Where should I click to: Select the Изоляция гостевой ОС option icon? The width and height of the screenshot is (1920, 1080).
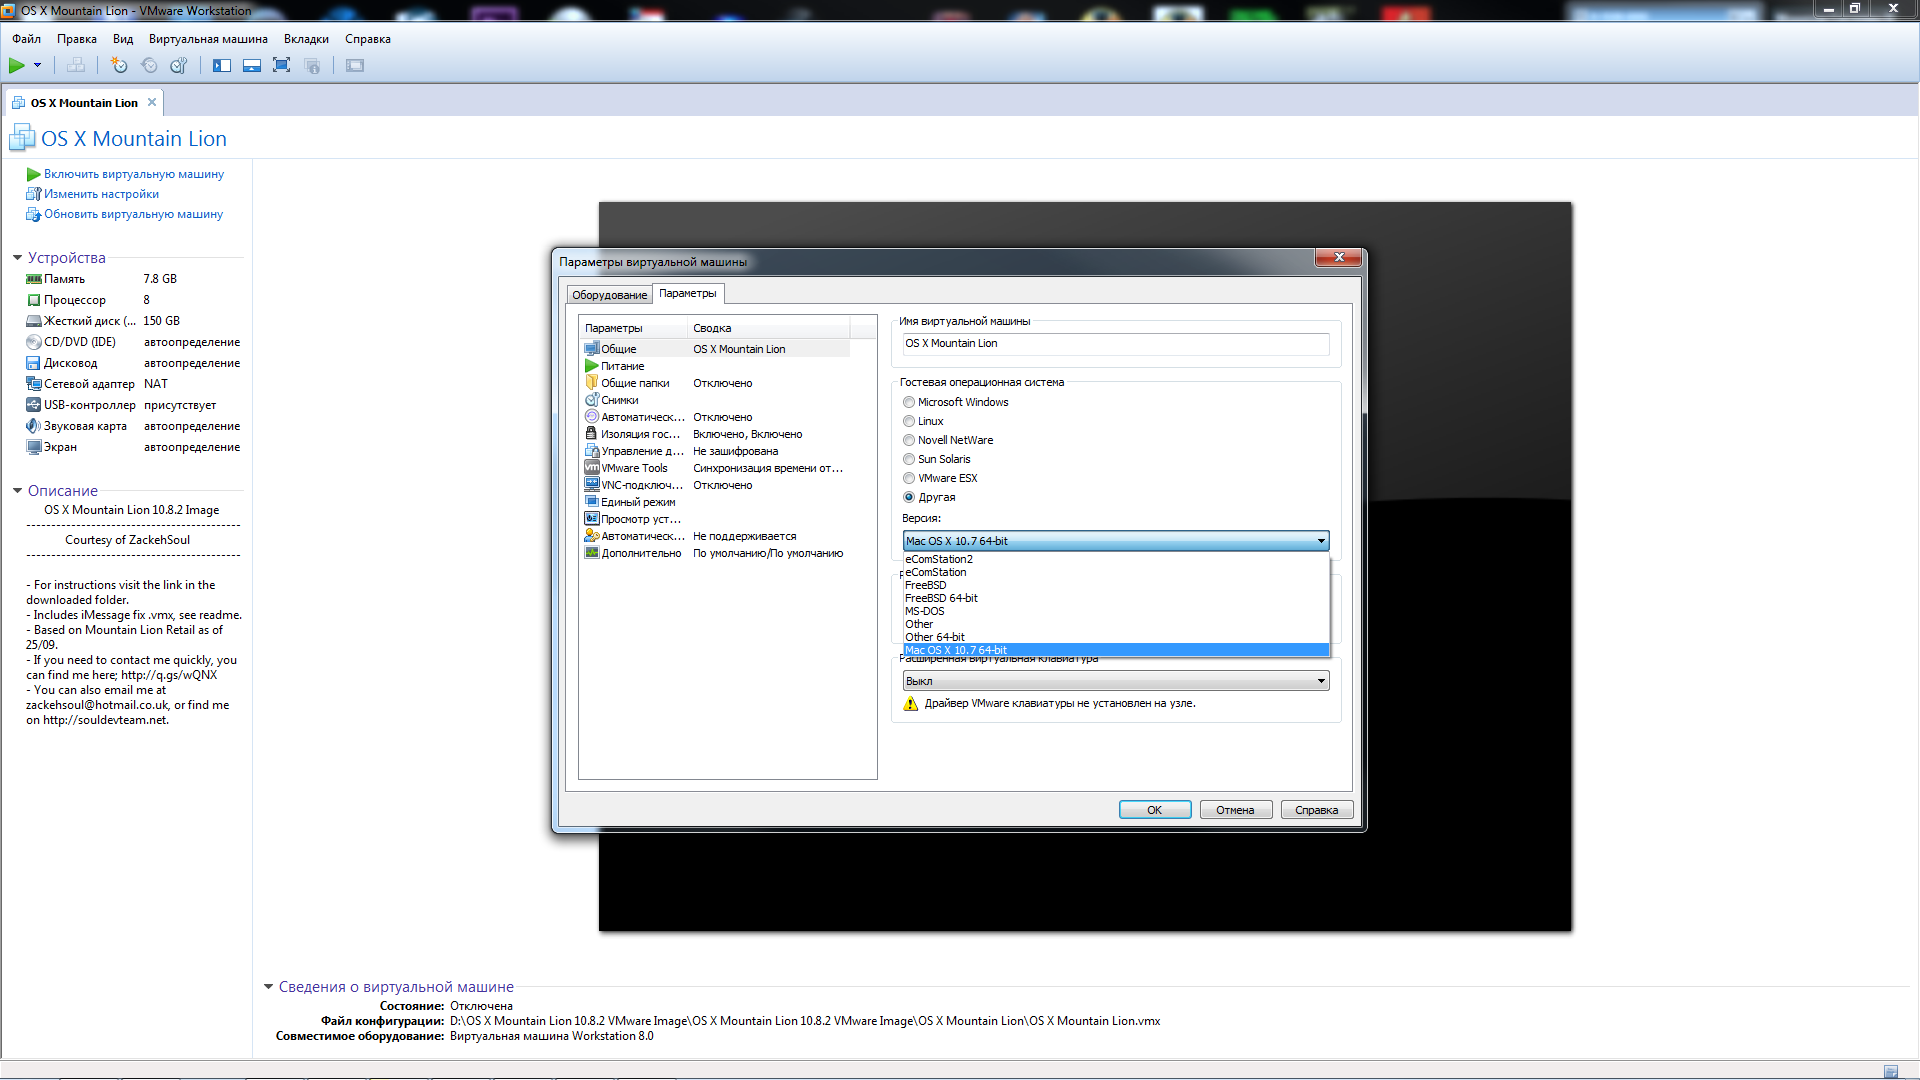(x=592, y=434)
